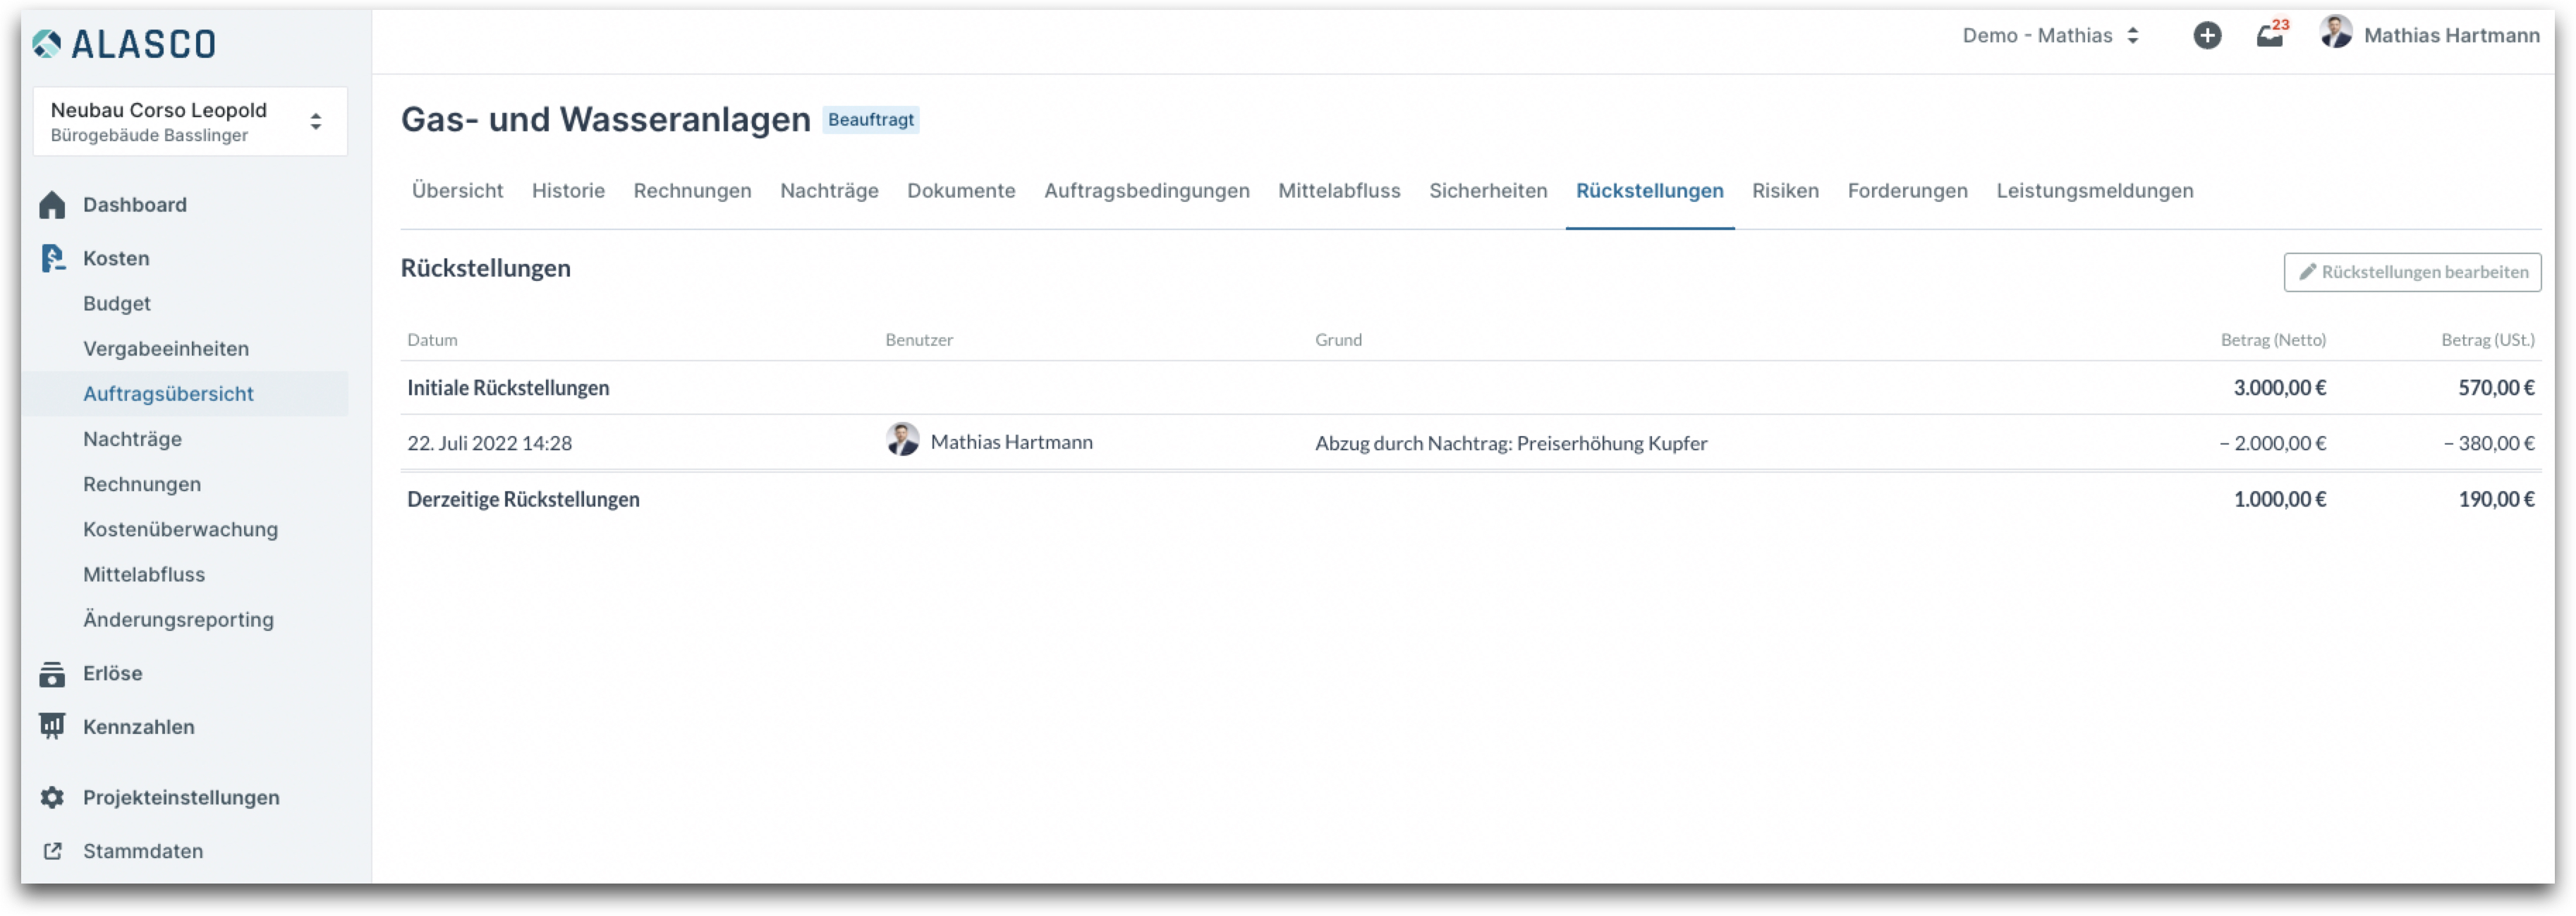
Task: Open Stammdaten in sidebar
Action: coord(143,851)
